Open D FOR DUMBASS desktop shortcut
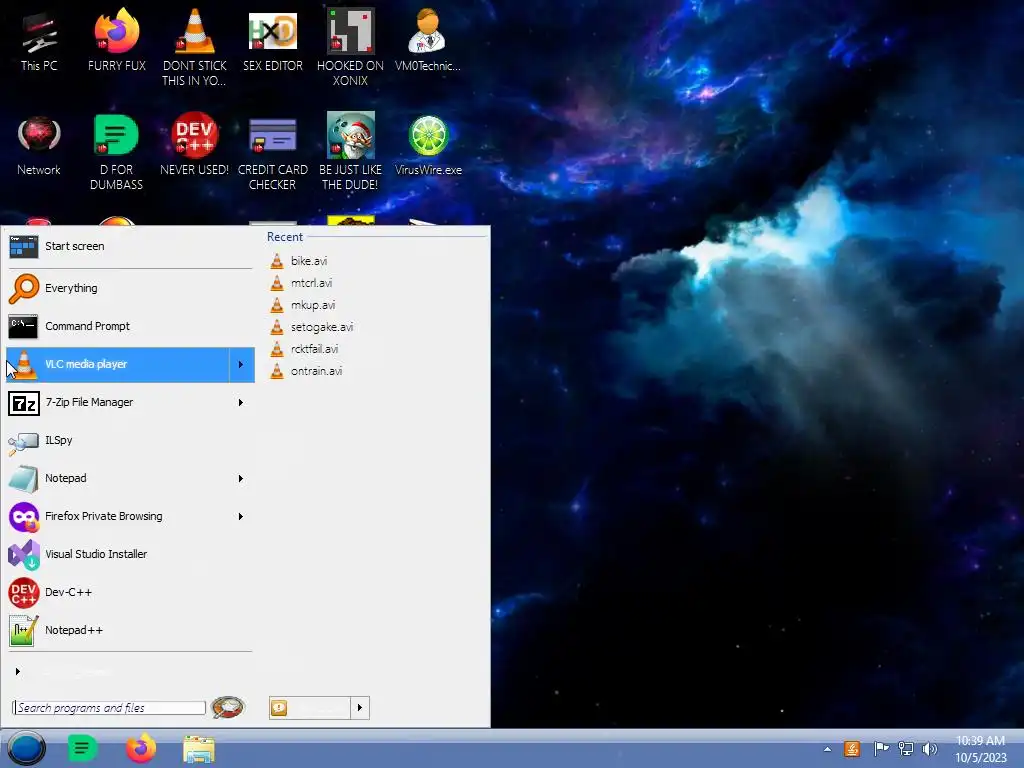 116,153
